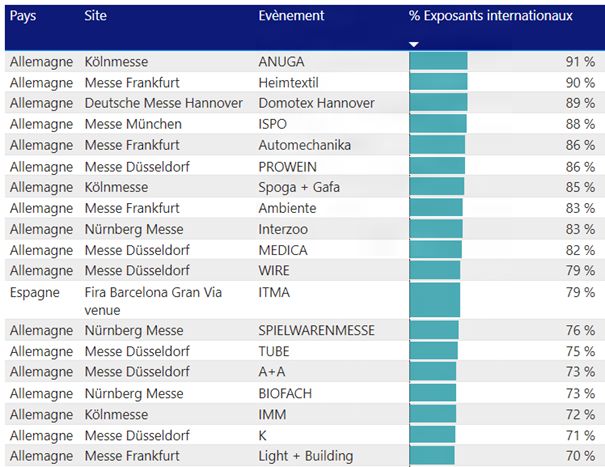Click the data bar for ANUGA
Screen dimensions: 605x467
click(438, 61)
